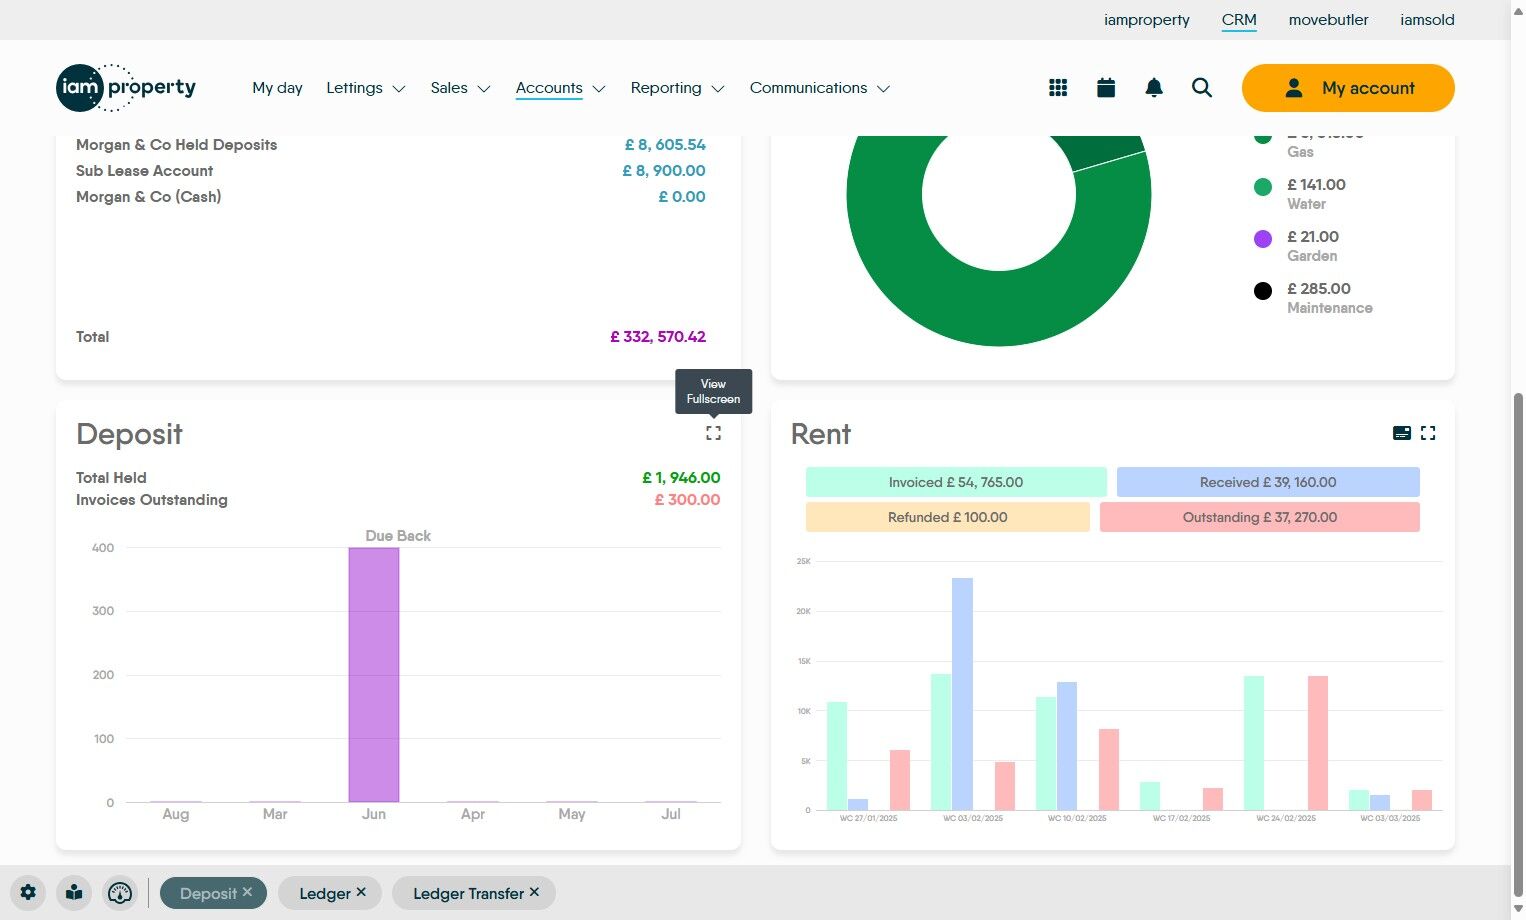Screen dimensions: 1526x920
Task: View the Deposit panel fullscreen
Action: click(713, 433)
